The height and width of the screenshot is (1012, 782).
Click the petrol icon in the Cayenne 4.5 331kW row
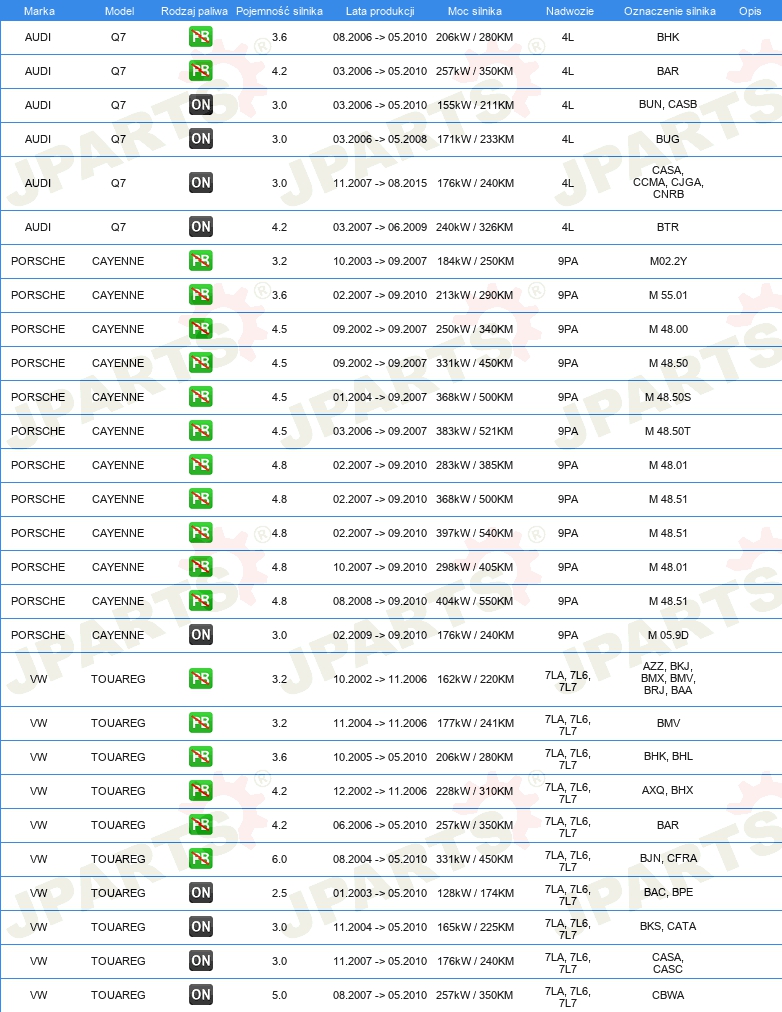201,363
